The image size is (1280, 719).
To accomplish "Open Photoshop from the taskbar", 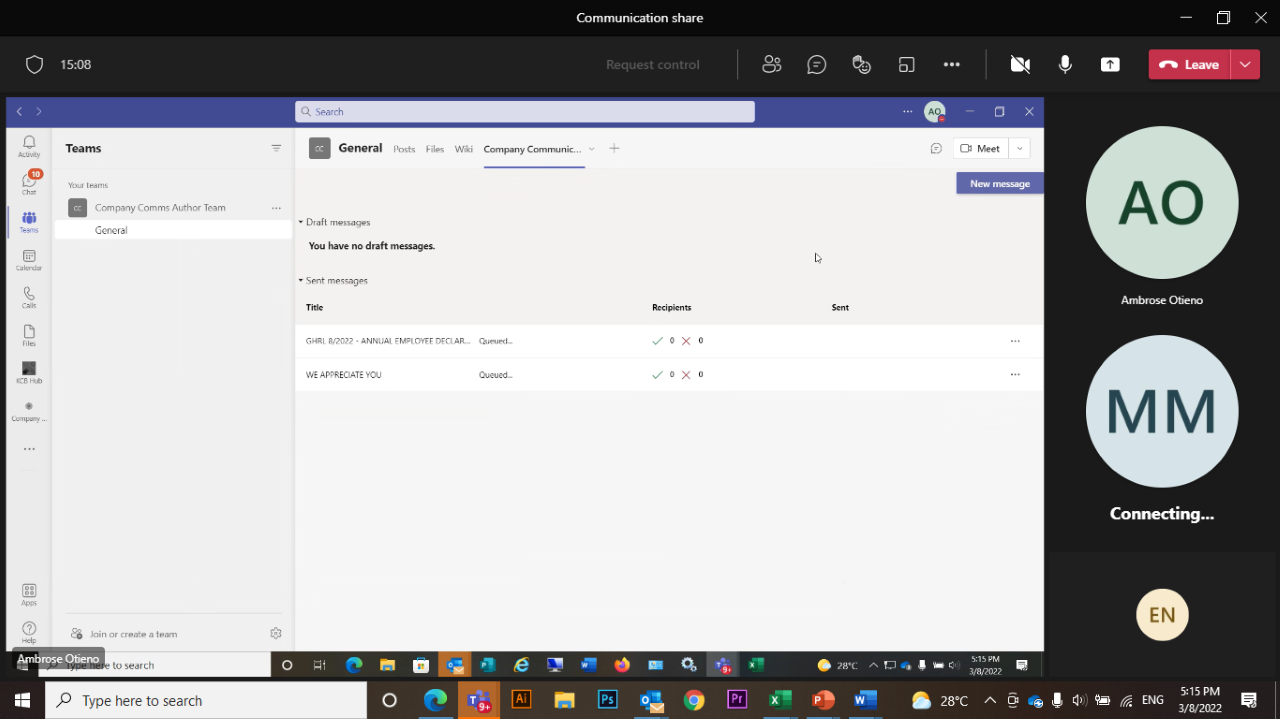I will tap(607, 700).
